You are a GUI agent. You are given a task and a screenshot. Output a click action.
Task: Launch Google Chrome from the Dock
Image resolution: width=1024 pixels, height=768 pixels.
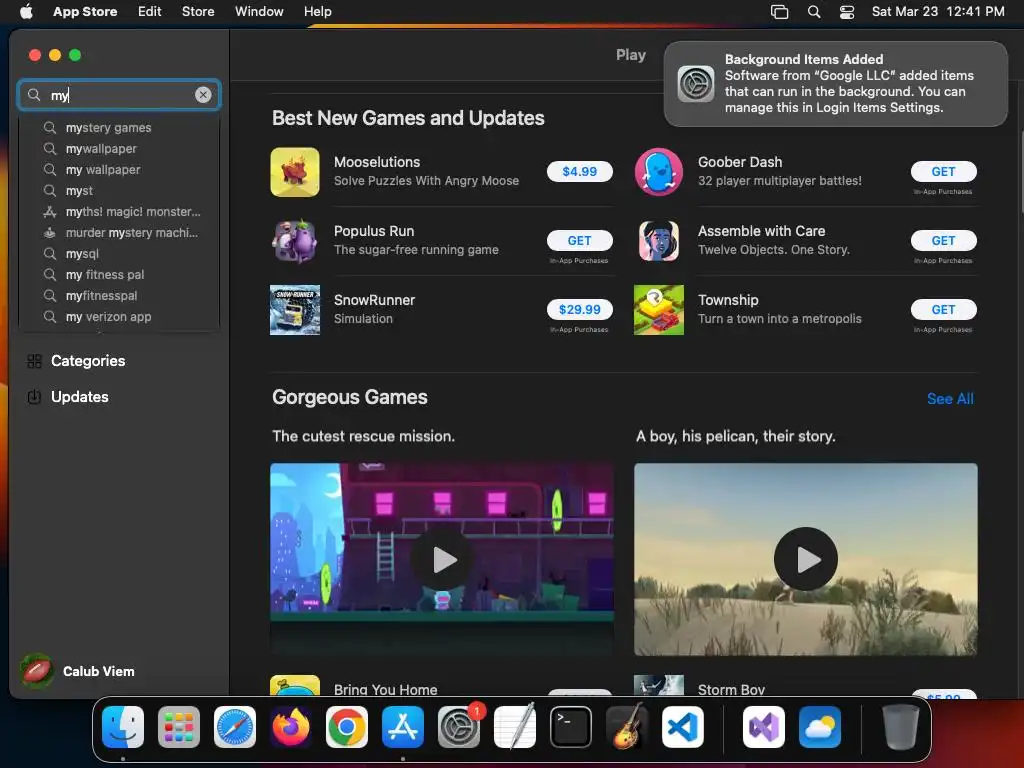(347, 727)
